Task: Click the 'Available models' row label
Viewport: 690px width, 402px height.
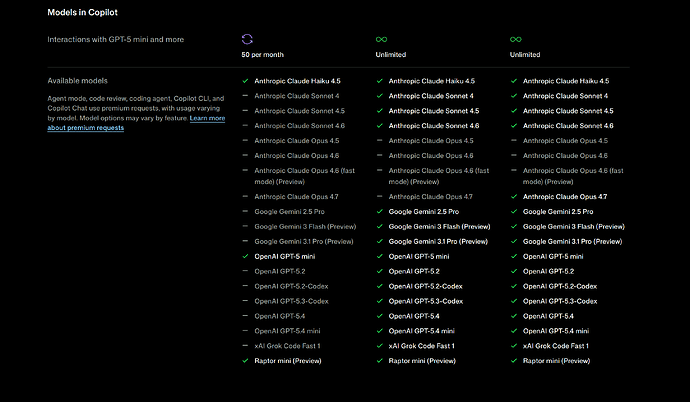Action: point(77,80)
